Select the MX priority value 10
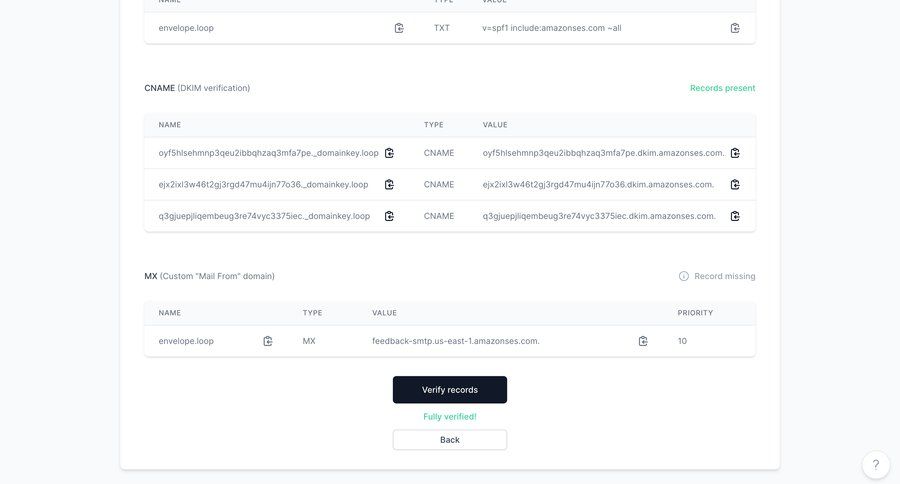Image resolution: width=900 pixels, height=484 pixels. [682, 341]
